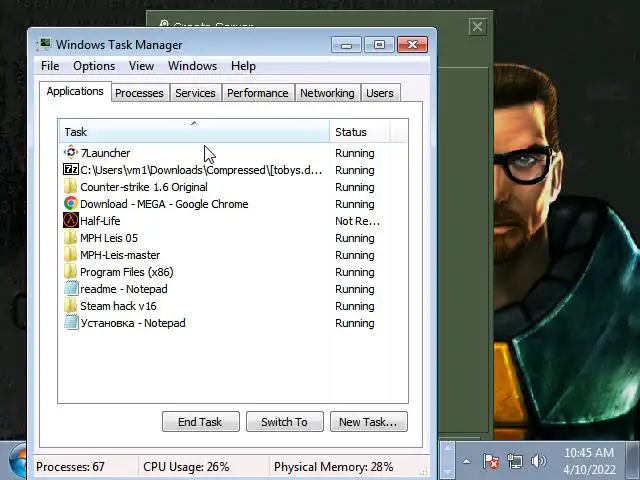The image size is (640, 480).
Task: Switch to the Networking tab
Action: [327, 93]
